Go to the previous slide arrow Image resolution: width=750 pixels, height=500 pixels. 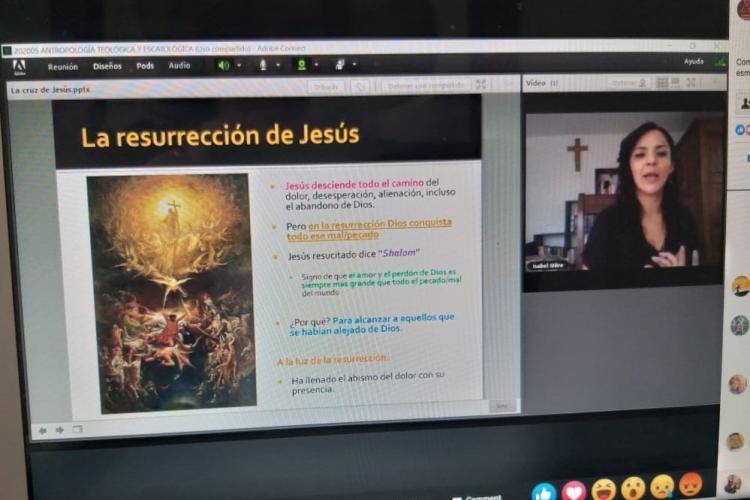(43, 431)
